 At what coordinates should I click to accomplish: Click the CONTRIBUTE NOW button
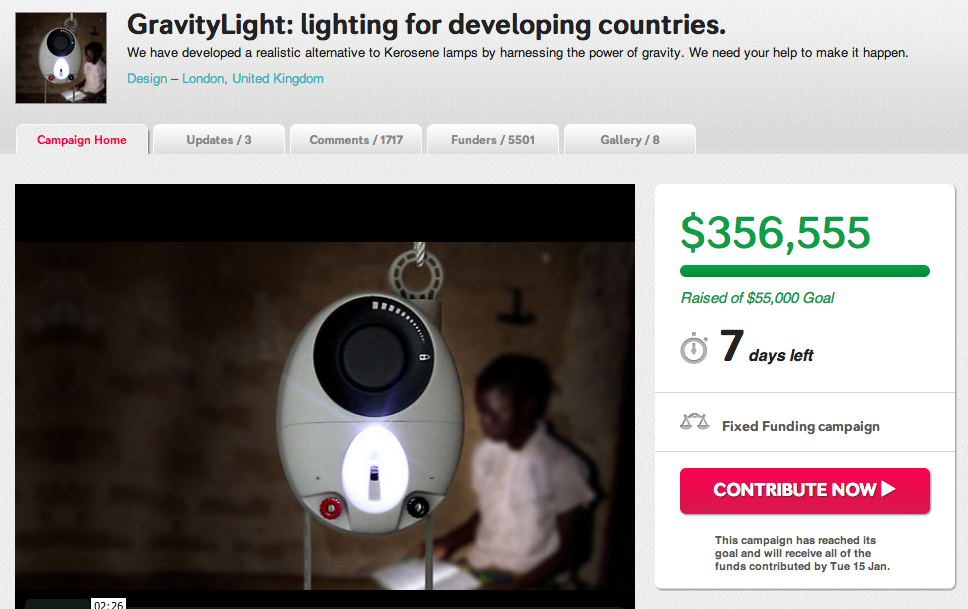pyautogui.click(x=804, y=490)
